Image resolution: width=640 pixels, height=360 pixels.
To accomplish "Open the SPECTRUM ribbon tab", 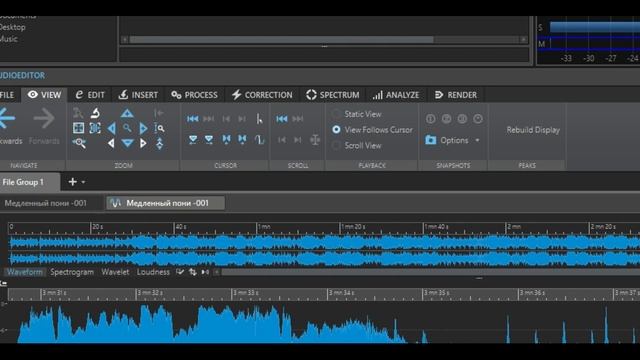I will [x=333, y=95].
